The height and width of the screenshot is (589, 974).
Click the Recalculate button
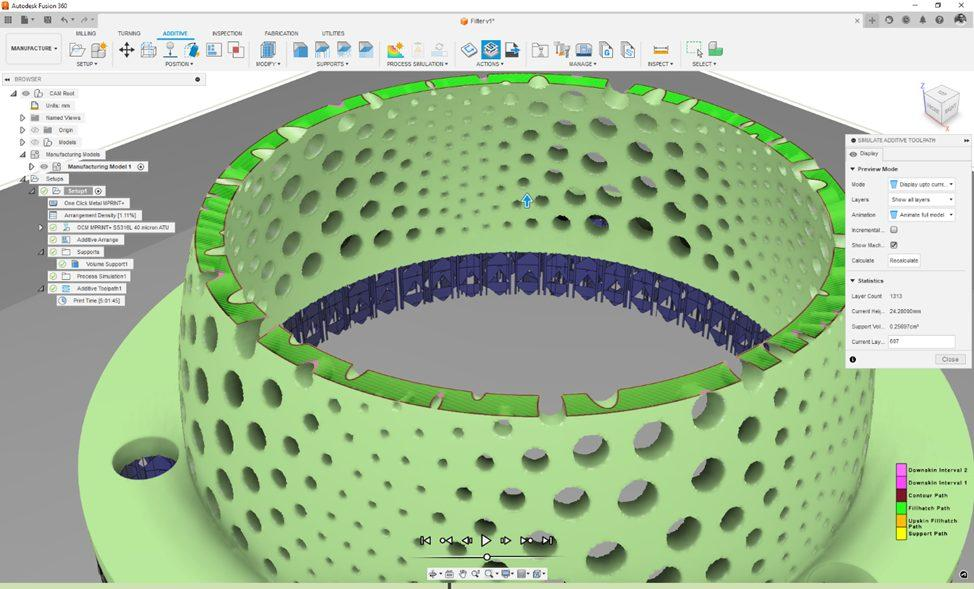click(904, 260)
